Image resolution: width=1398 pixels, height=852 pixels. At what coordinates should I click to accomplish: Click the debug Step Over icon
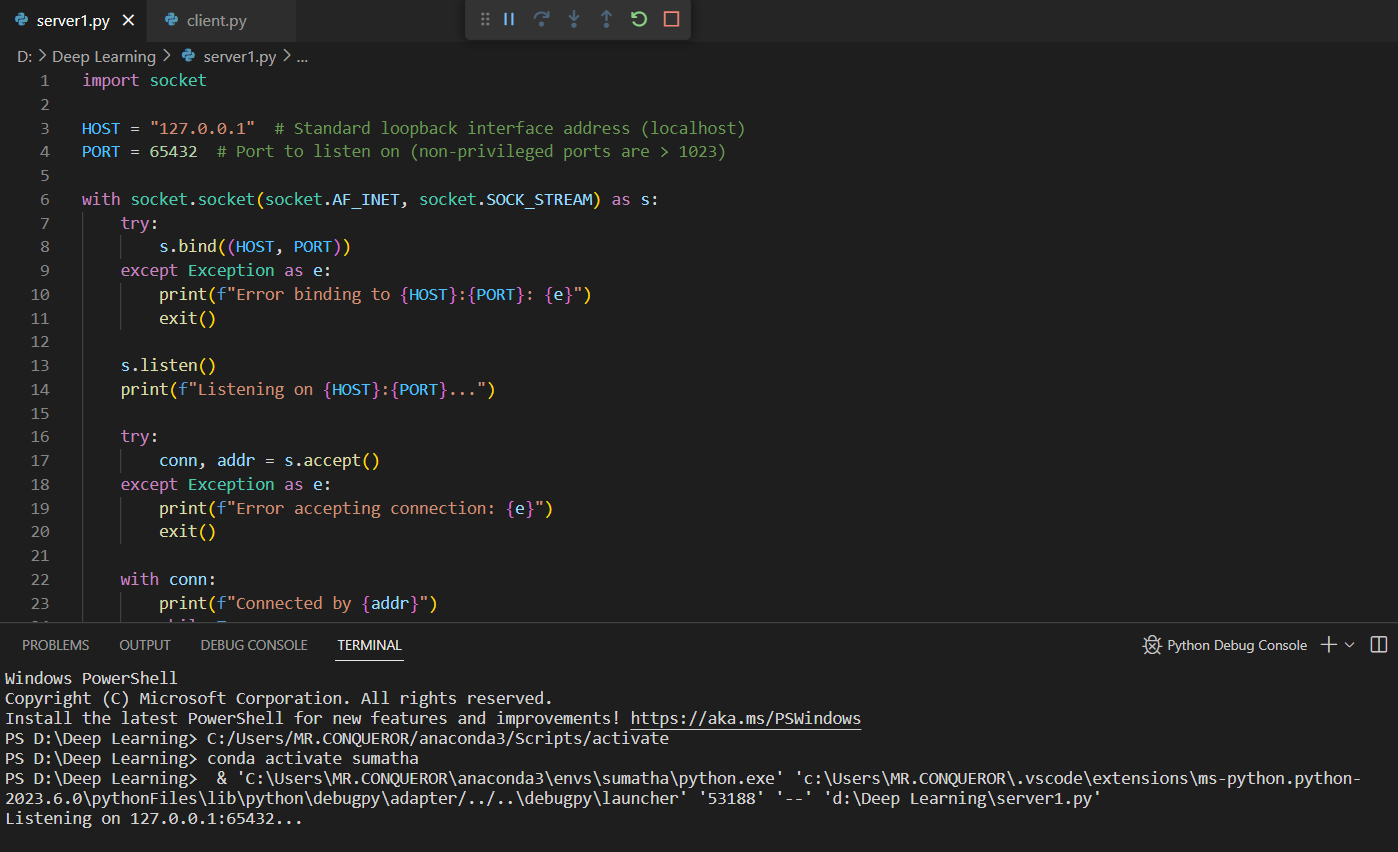[541, 19]
